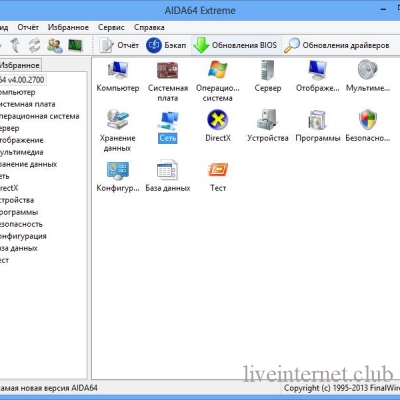Select Операционная система in the tree
The width and height of the screenshot is (400, 400).
click(39, 116)
